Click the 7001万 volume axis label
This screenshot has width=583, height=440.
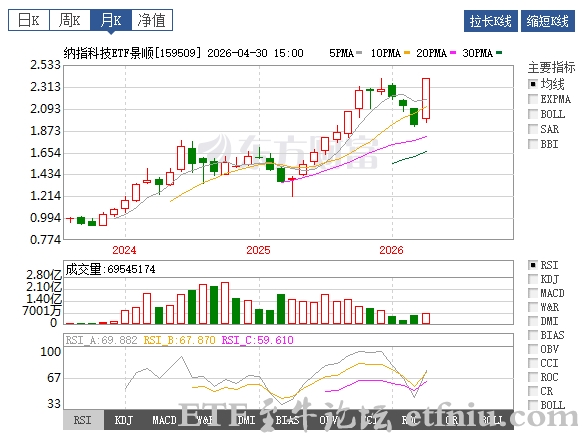(x=42, y=311)
